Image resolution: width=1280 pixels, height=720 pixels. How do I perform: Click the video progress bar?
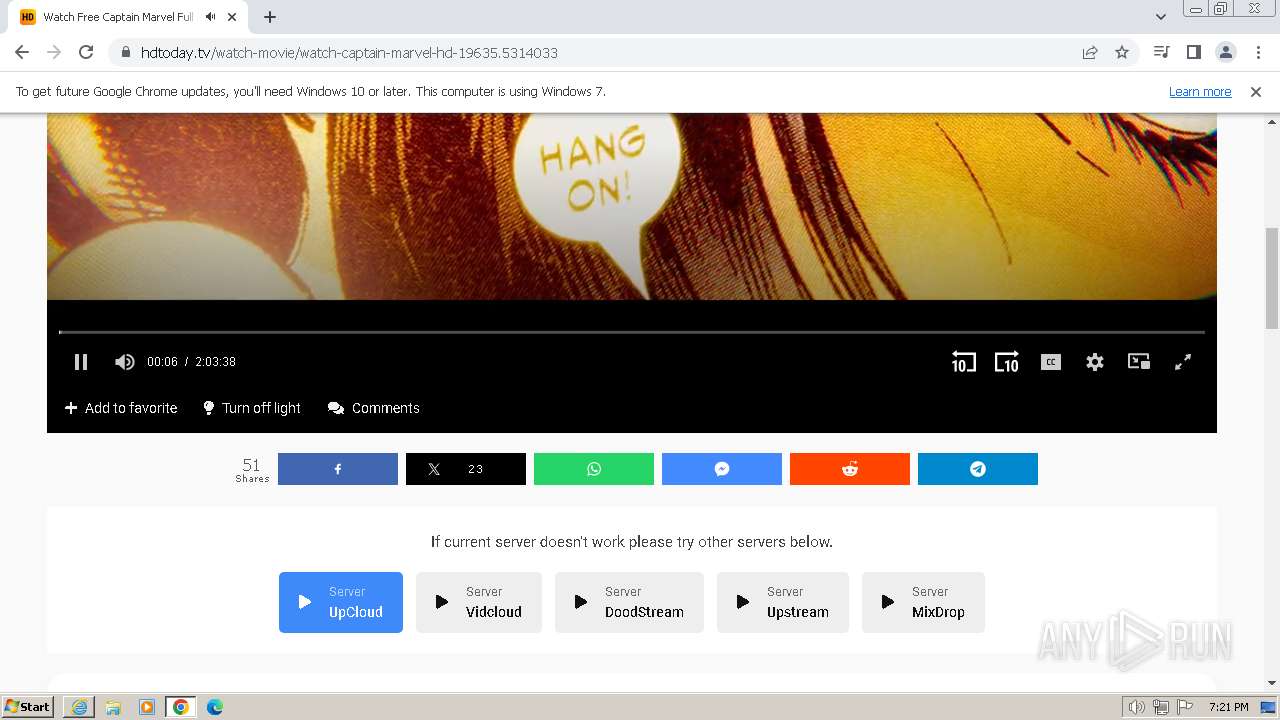click(x=632, y=332)
